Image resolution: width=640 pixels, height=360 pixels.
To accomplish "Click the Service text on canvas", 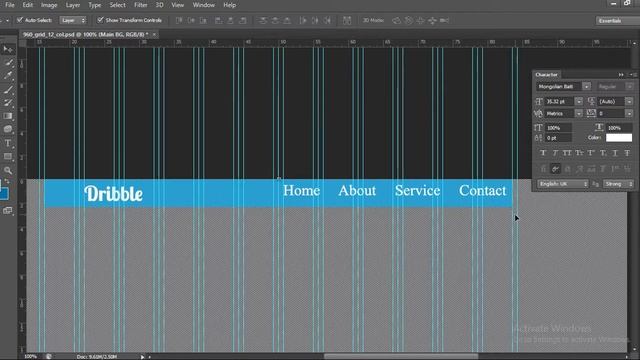I will (x=418, y=191).
